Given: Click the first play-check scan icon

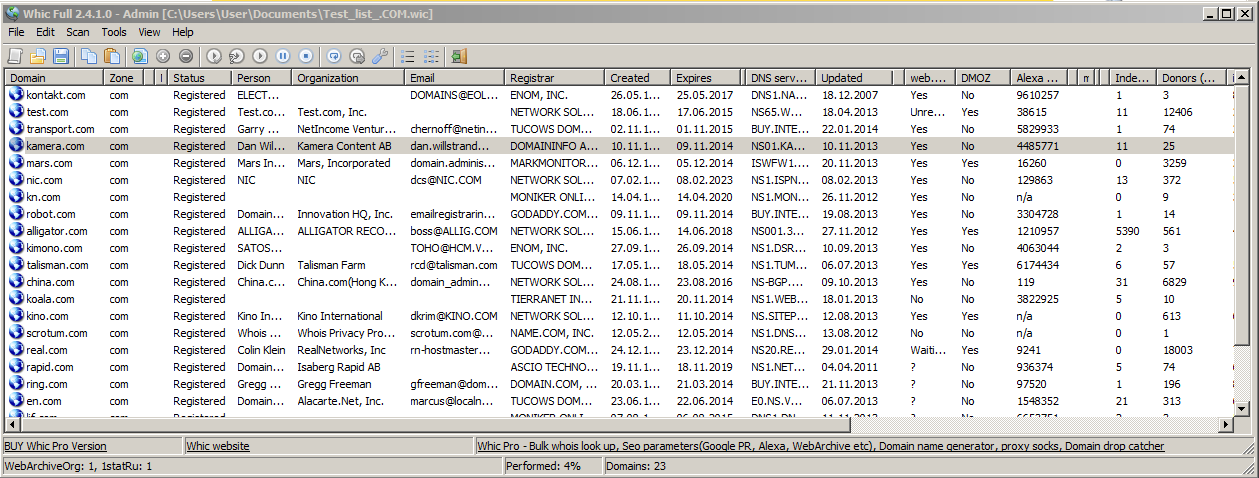Looking at the screenshot, I should [214, 56].
